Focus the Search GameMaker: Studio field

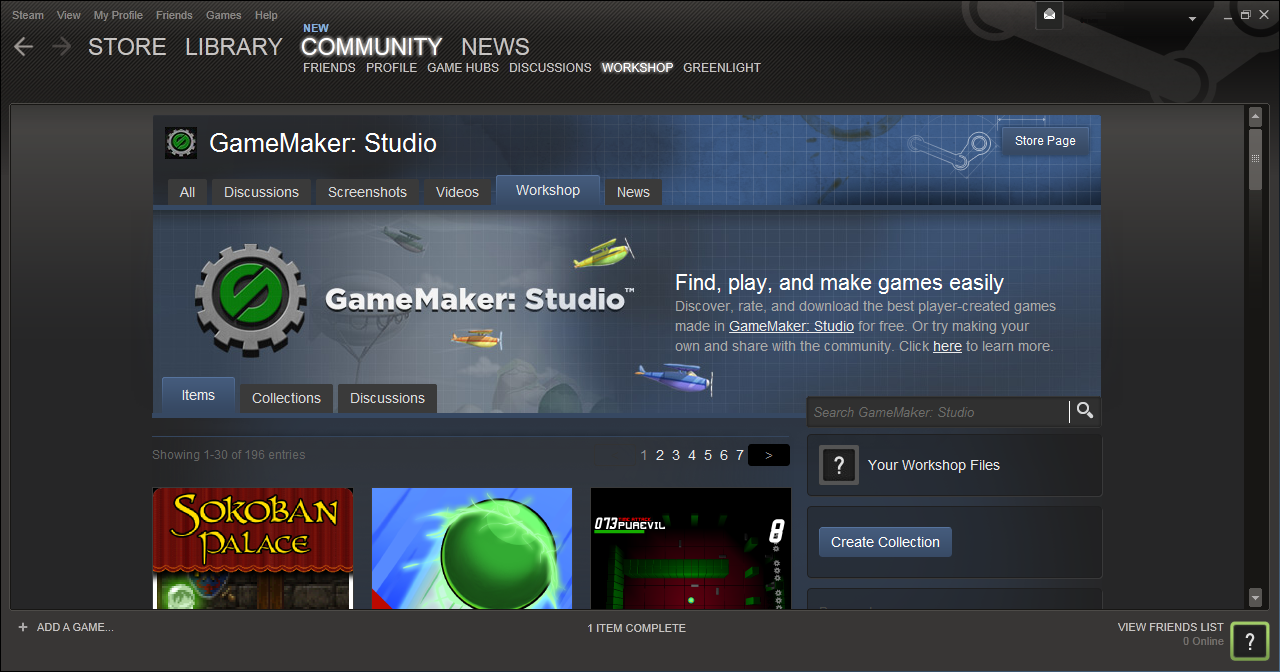point(939,412)
